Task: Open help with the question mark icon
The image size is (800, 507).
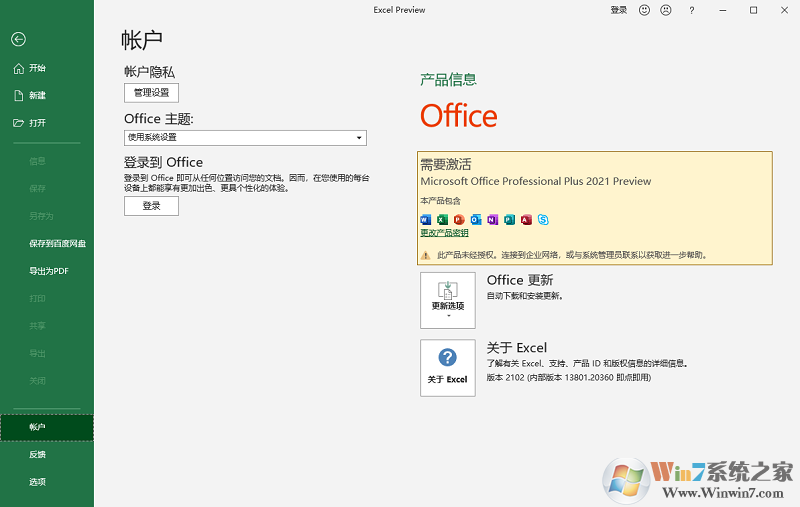Action: pos(691,10)
